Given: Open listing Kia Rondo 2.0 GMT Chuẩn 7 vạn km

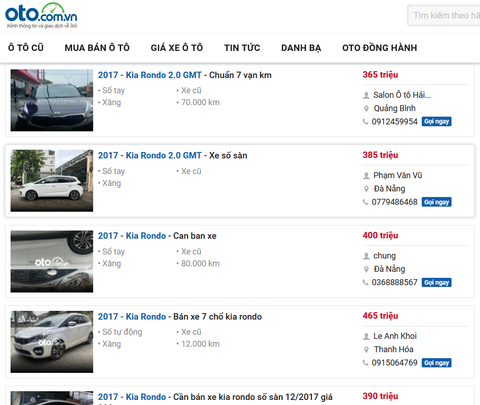Looking at the screenshot, I should (x=185, y=75).
